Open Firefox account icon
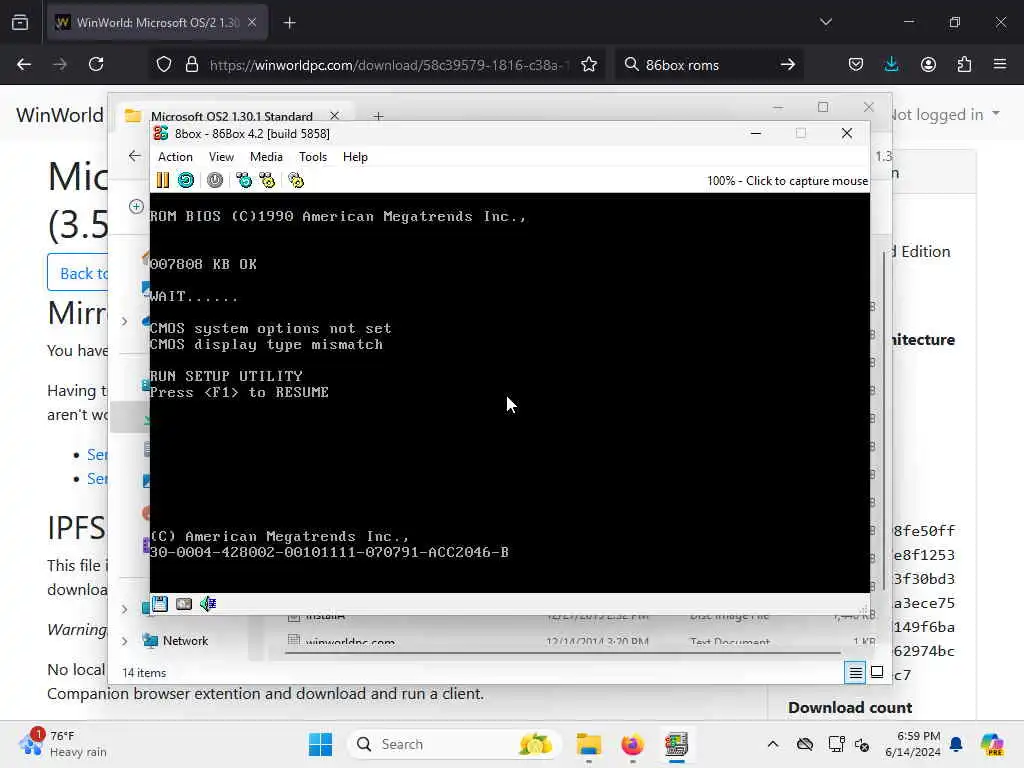This screenshot has width=1024, height=768. [928, 64]
